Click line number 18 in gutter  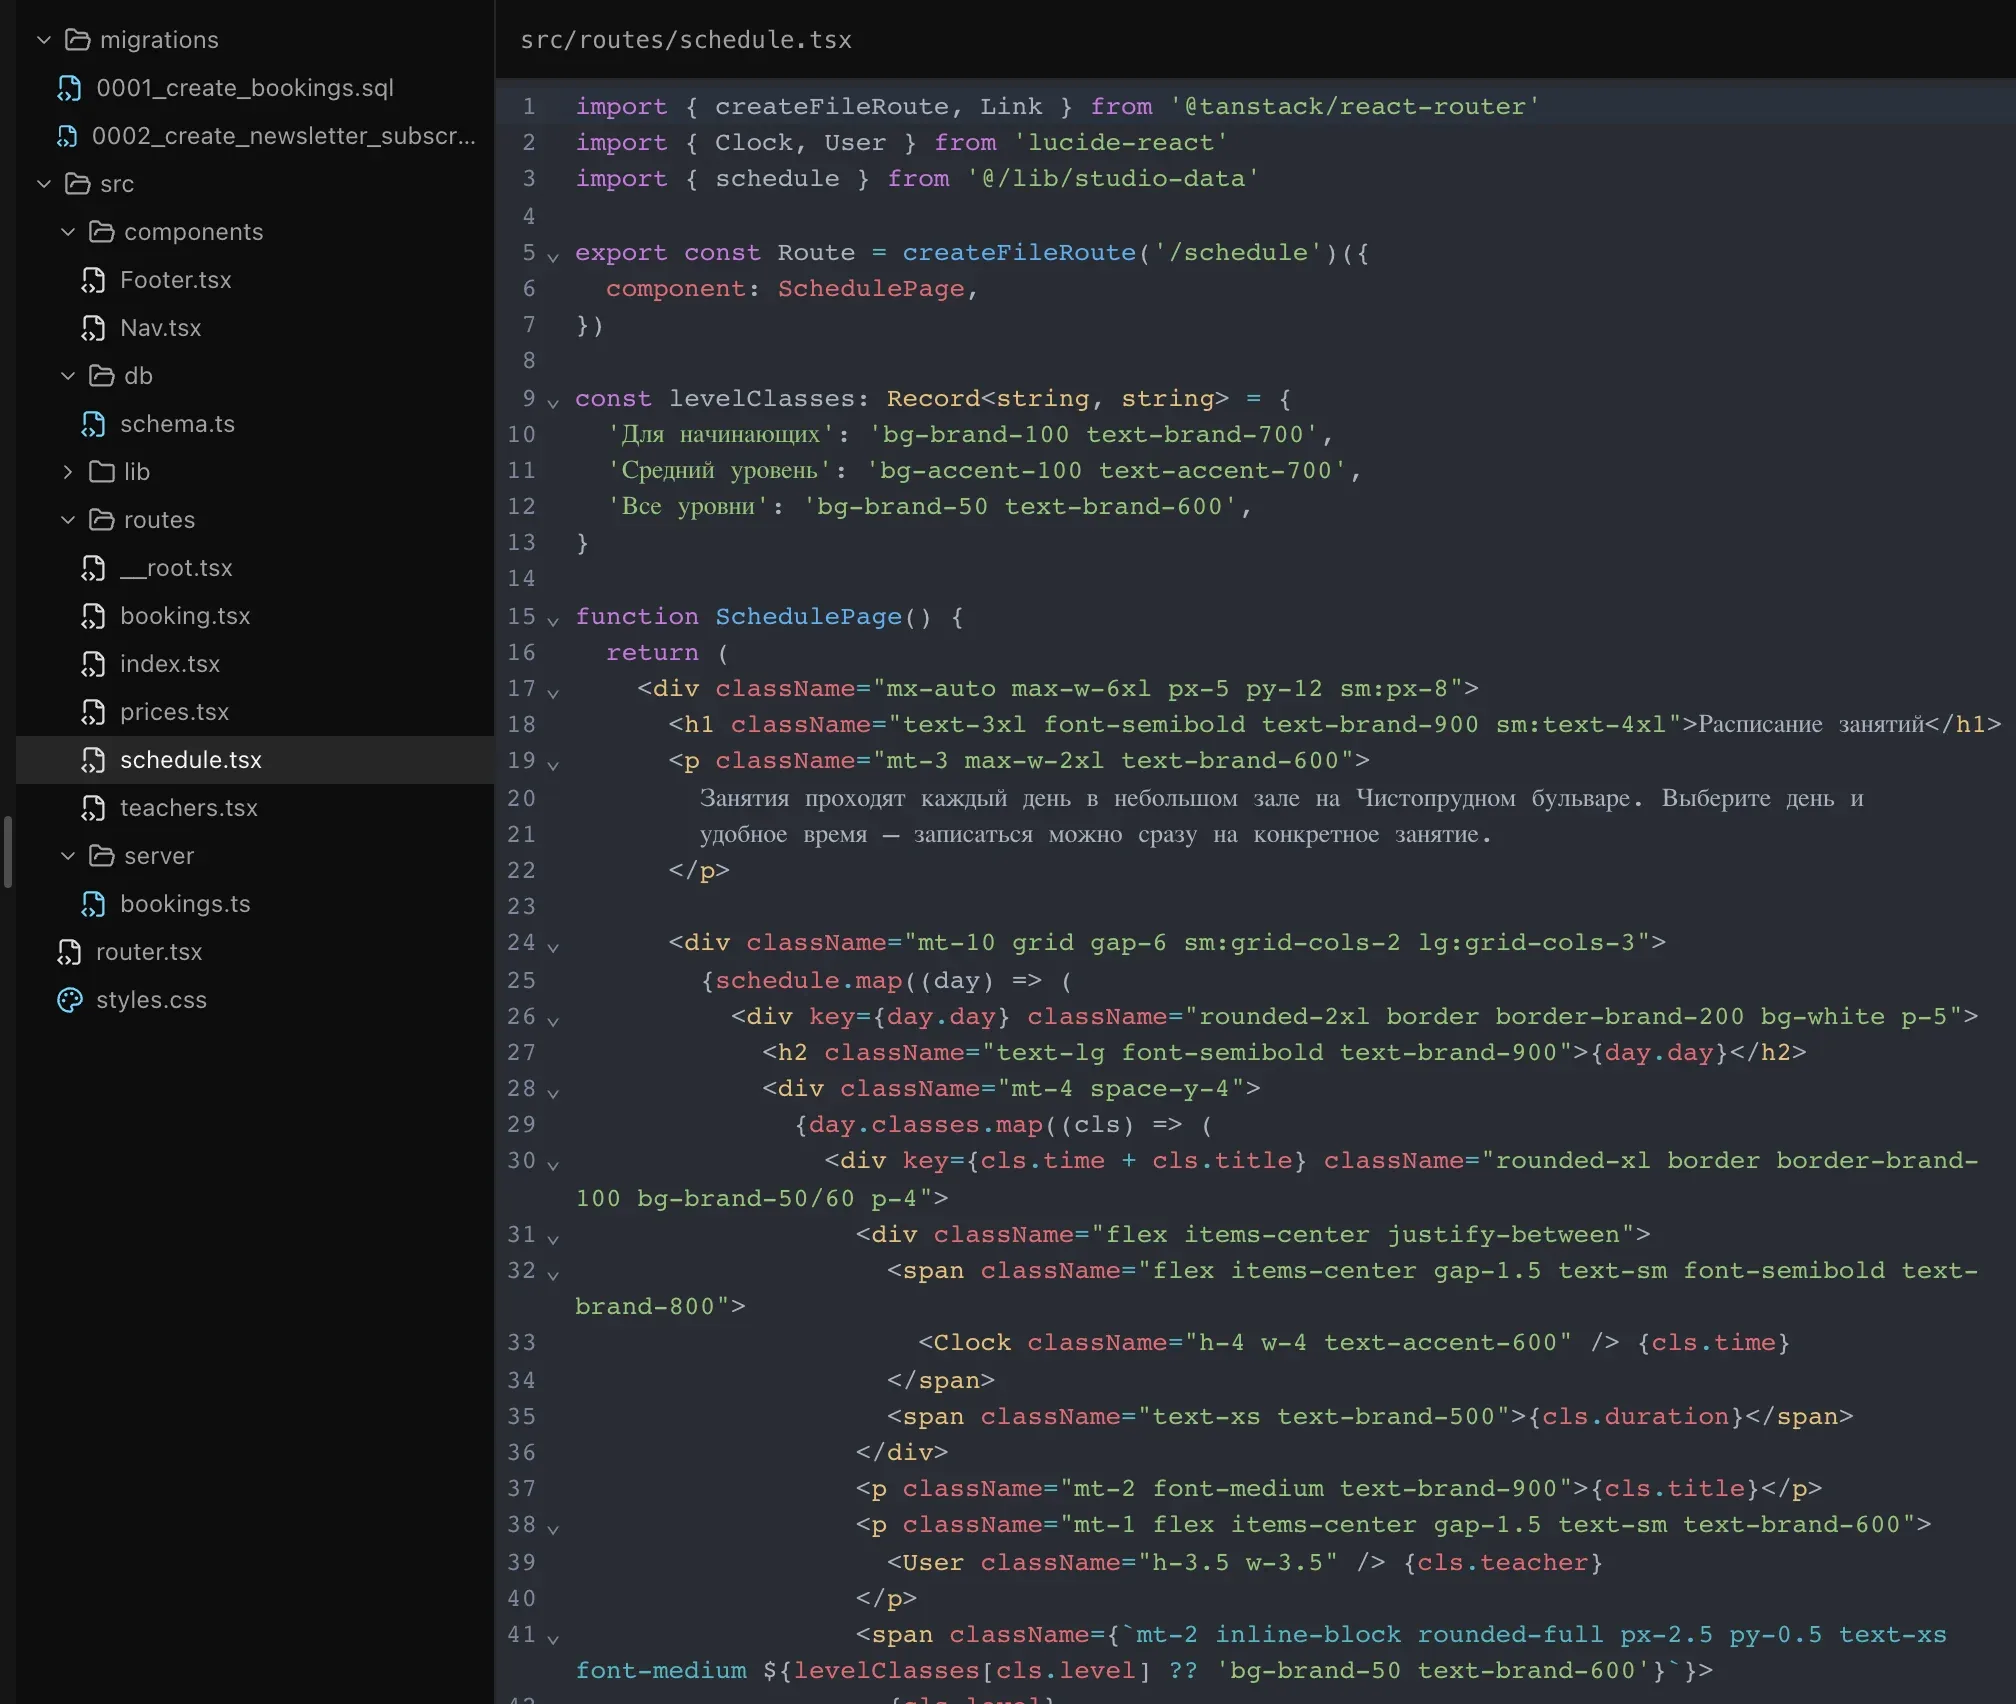pyautogui.click(x=521, y=724)
